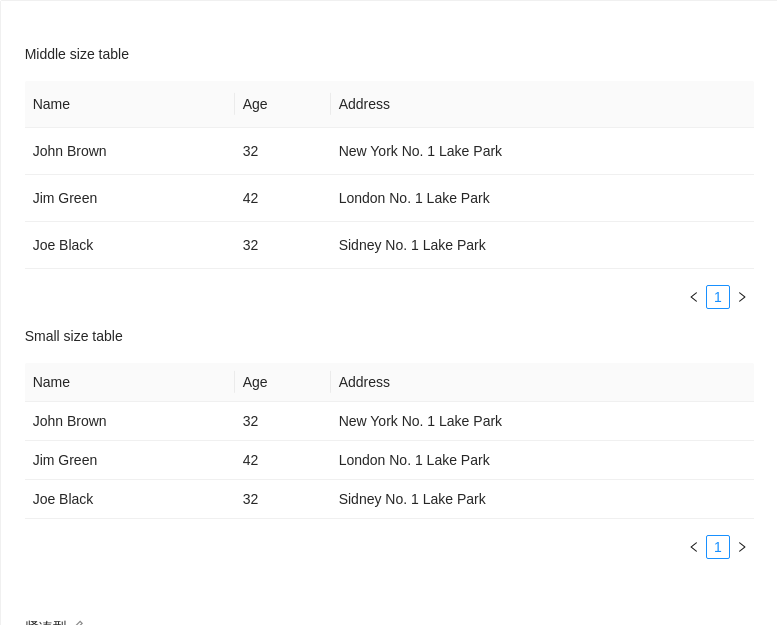
Task: Click the Middle size table heading
Action: 77,54
